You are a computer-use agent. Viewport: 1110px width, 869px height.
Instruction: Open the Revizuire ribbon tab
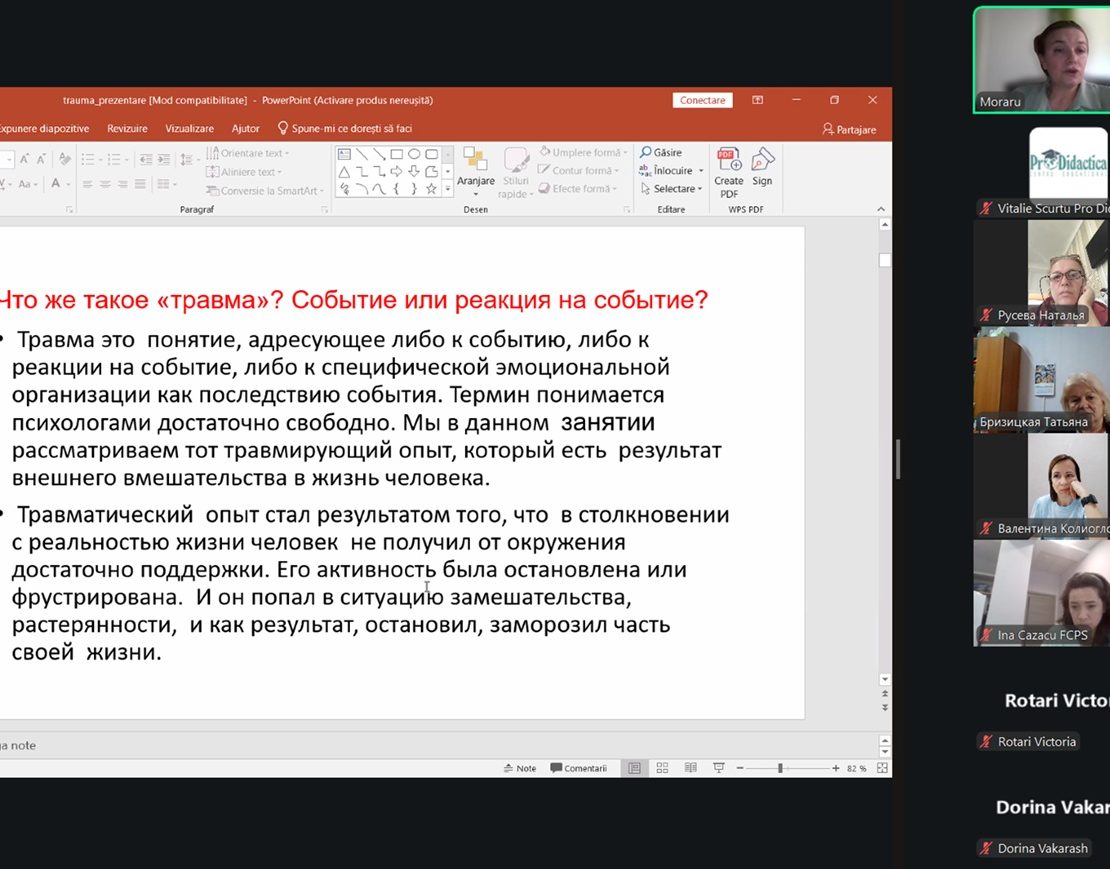tap(127, 128)
